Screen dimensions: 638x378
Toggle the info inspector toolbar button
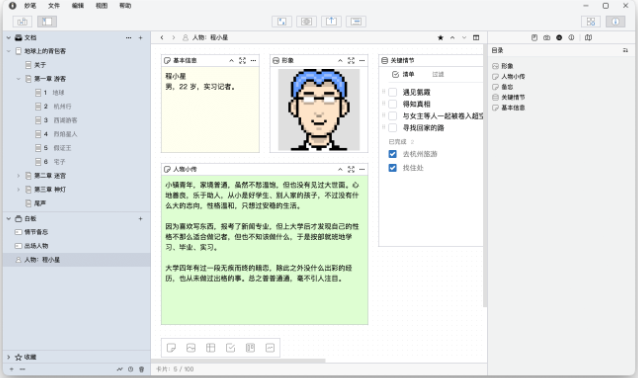tap(615, 22)
